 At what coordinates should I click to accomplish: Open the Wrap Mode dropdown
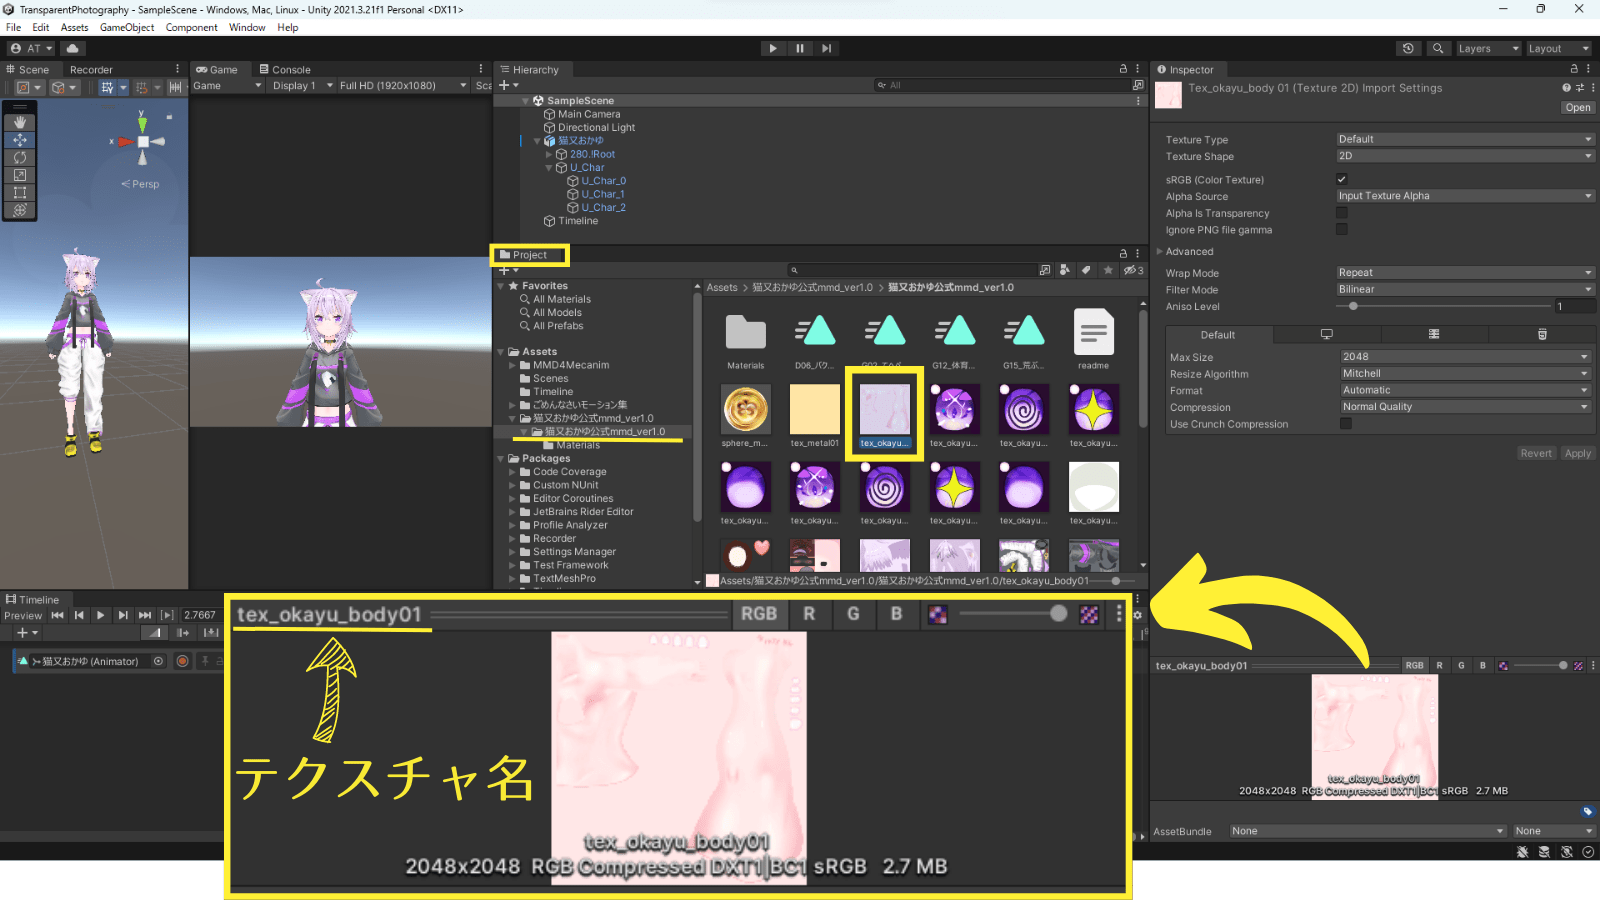point(1465,273)
